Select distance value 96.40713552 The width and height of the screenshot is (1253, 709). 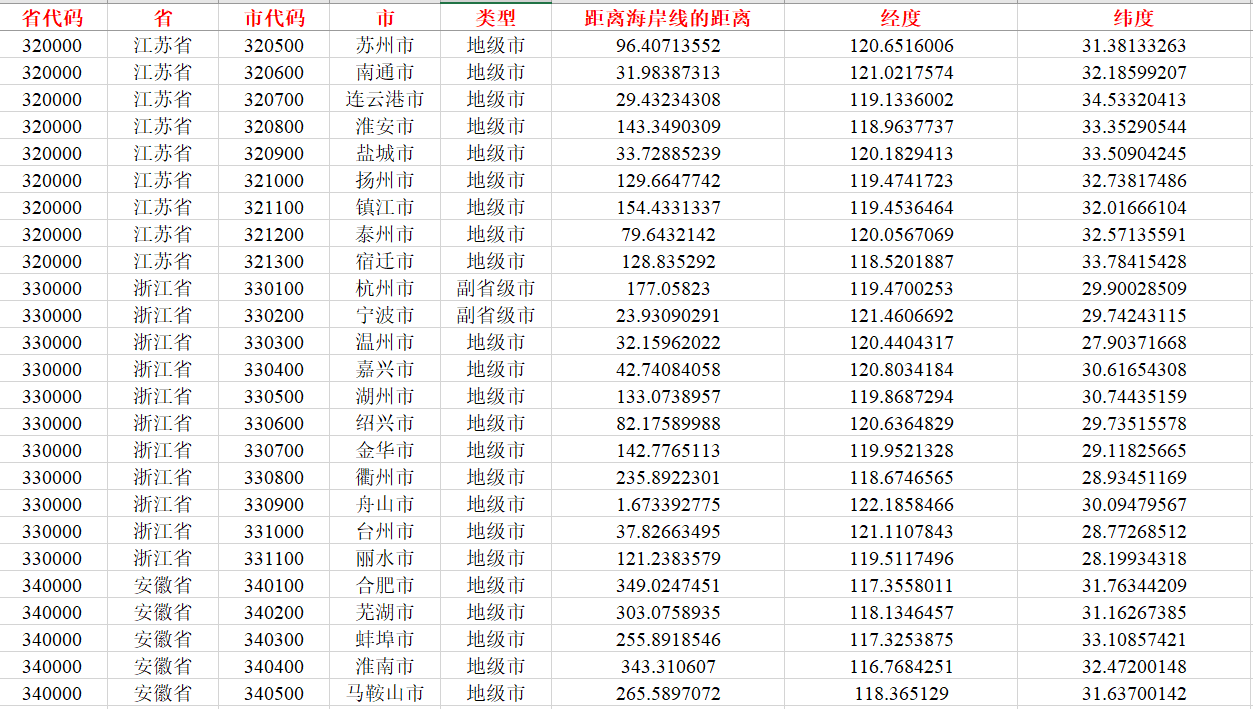pyautogui.click(x=668, y=45)
